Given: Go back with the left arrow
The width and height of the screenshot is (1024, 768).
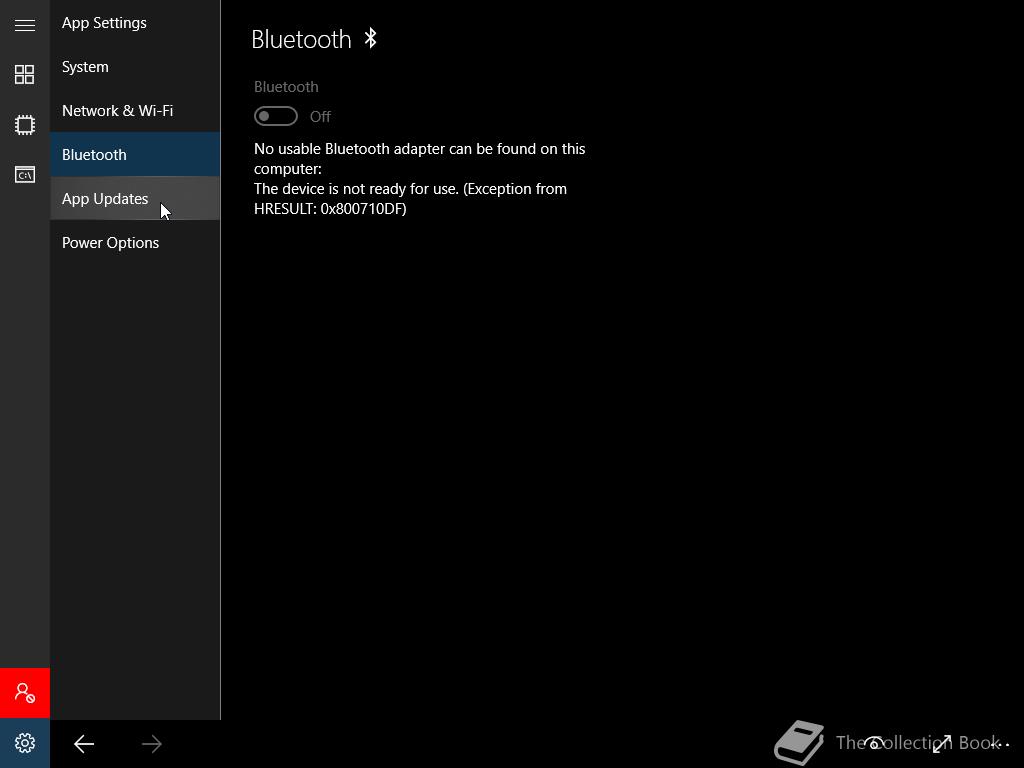Looking at the screenshot, I should pos(84,744).
